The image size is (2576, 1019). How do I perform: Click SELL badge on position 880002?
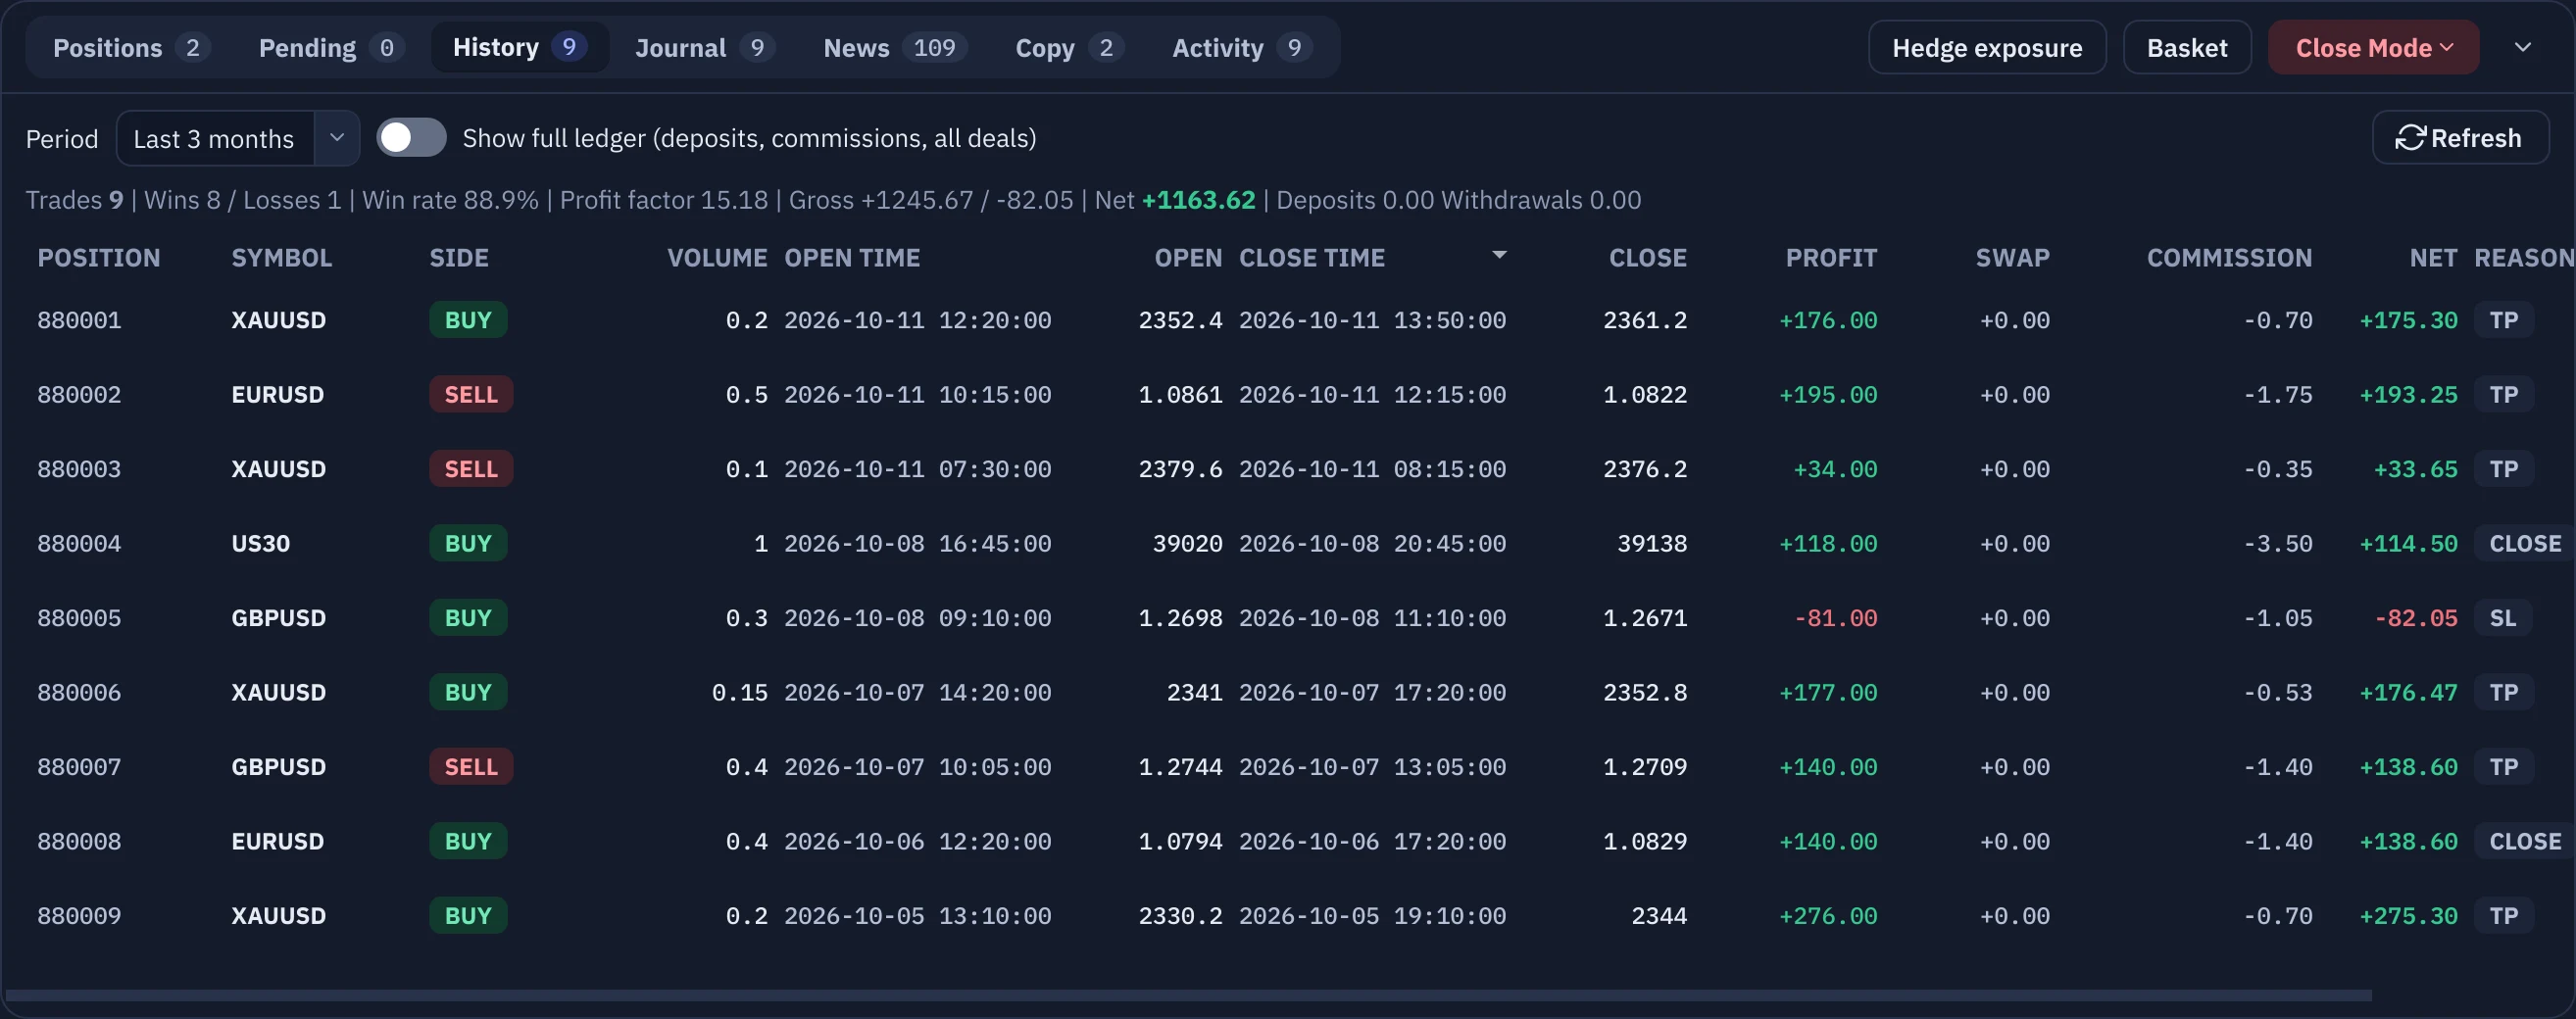point(471,395)
